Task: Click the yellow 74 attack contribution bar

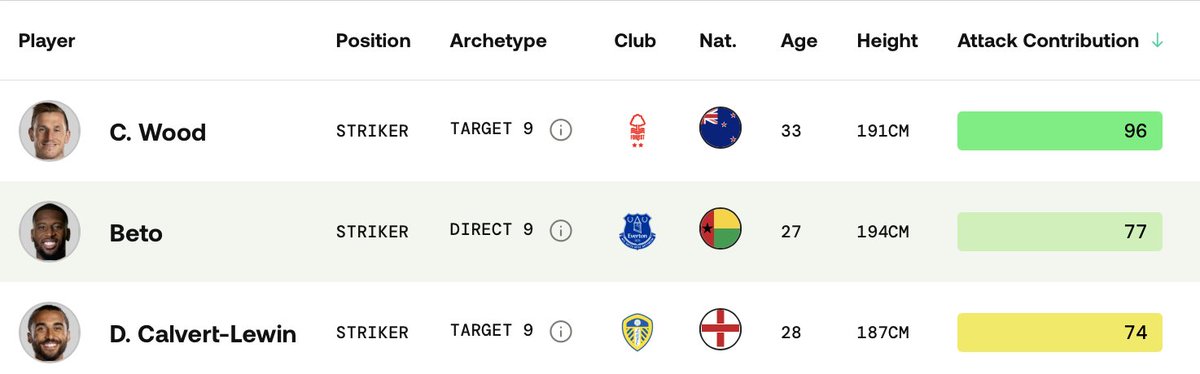Action: point(1060,332)
